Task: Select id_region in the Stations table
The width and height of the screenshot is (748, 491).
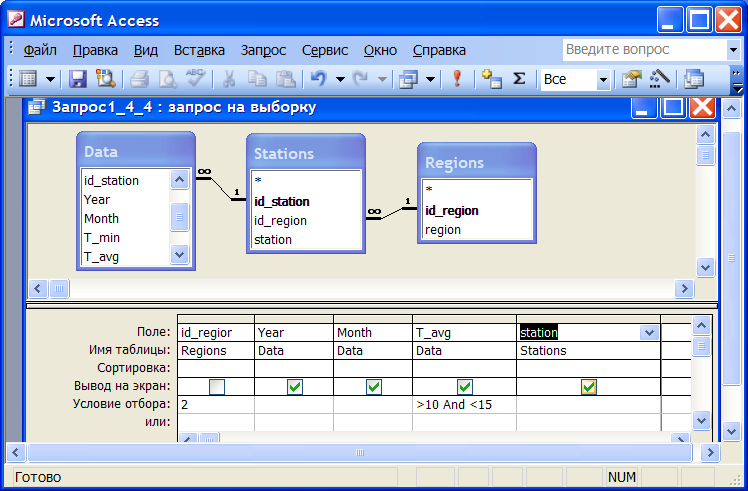Action: pos(280,220)
